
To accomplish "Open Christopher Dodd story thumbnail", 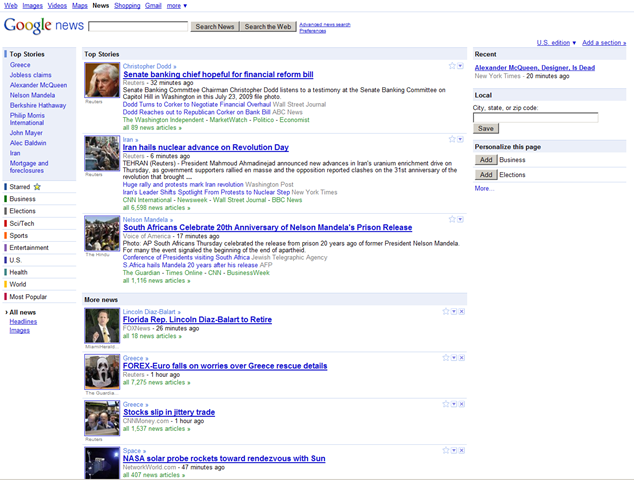I will click(x=102, y=80).
